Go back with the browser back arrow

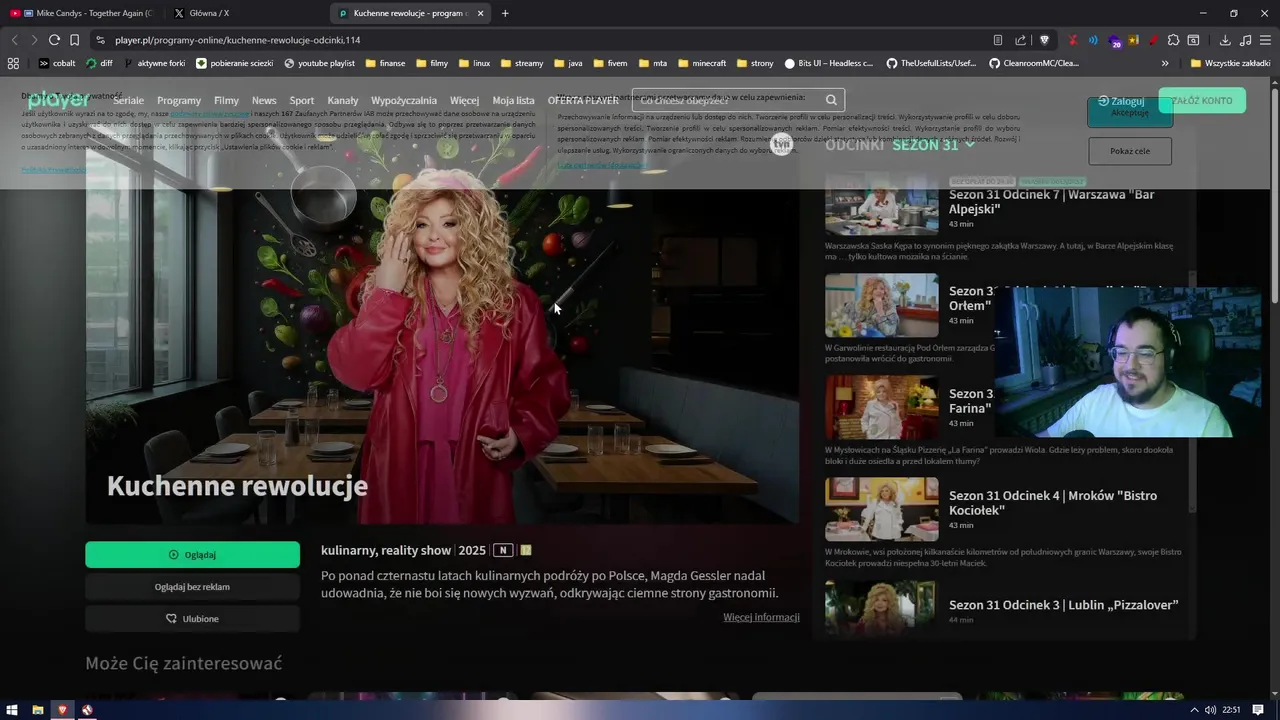coord(14,40)
